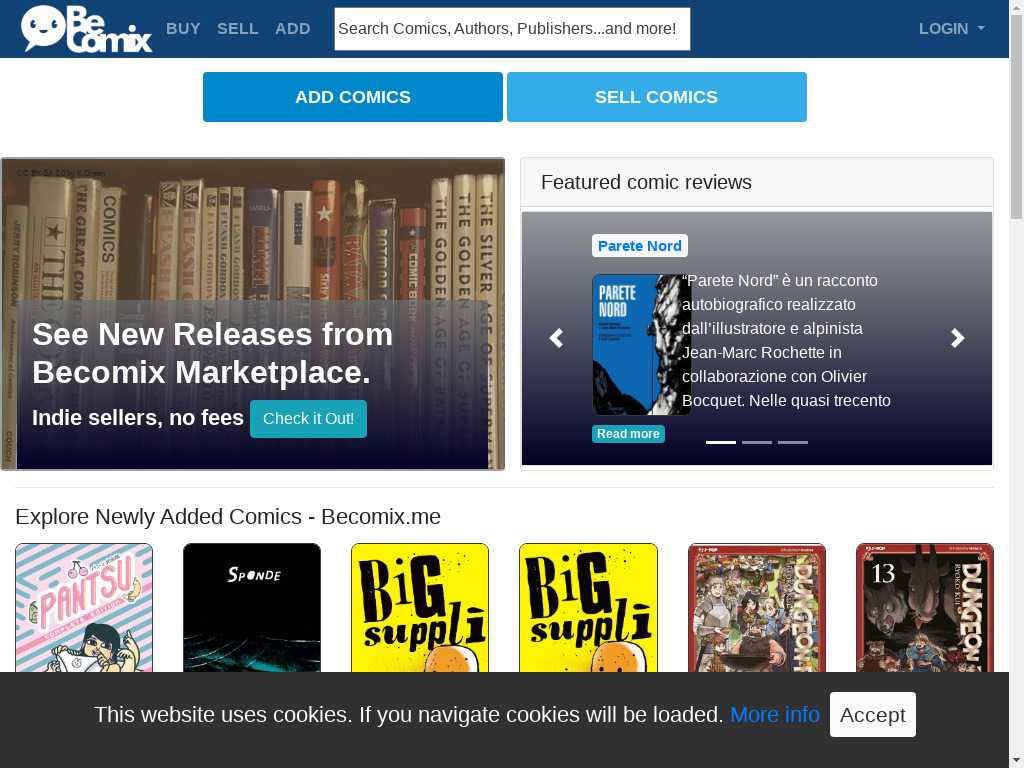Select the second carousel indicator
The width and height of the screenshot is (1024, 768).
coord(757,442)
